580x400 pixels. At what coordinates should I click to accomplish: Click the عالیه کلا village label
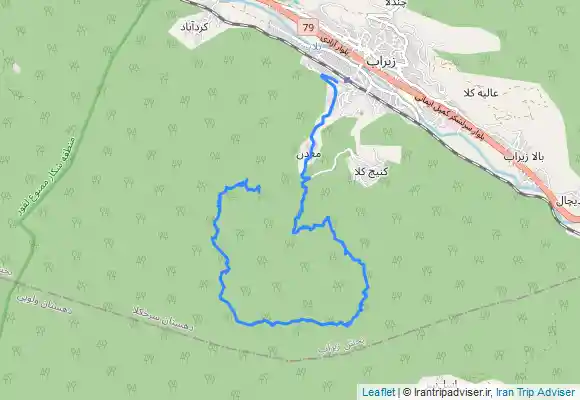tap(481, 93)
